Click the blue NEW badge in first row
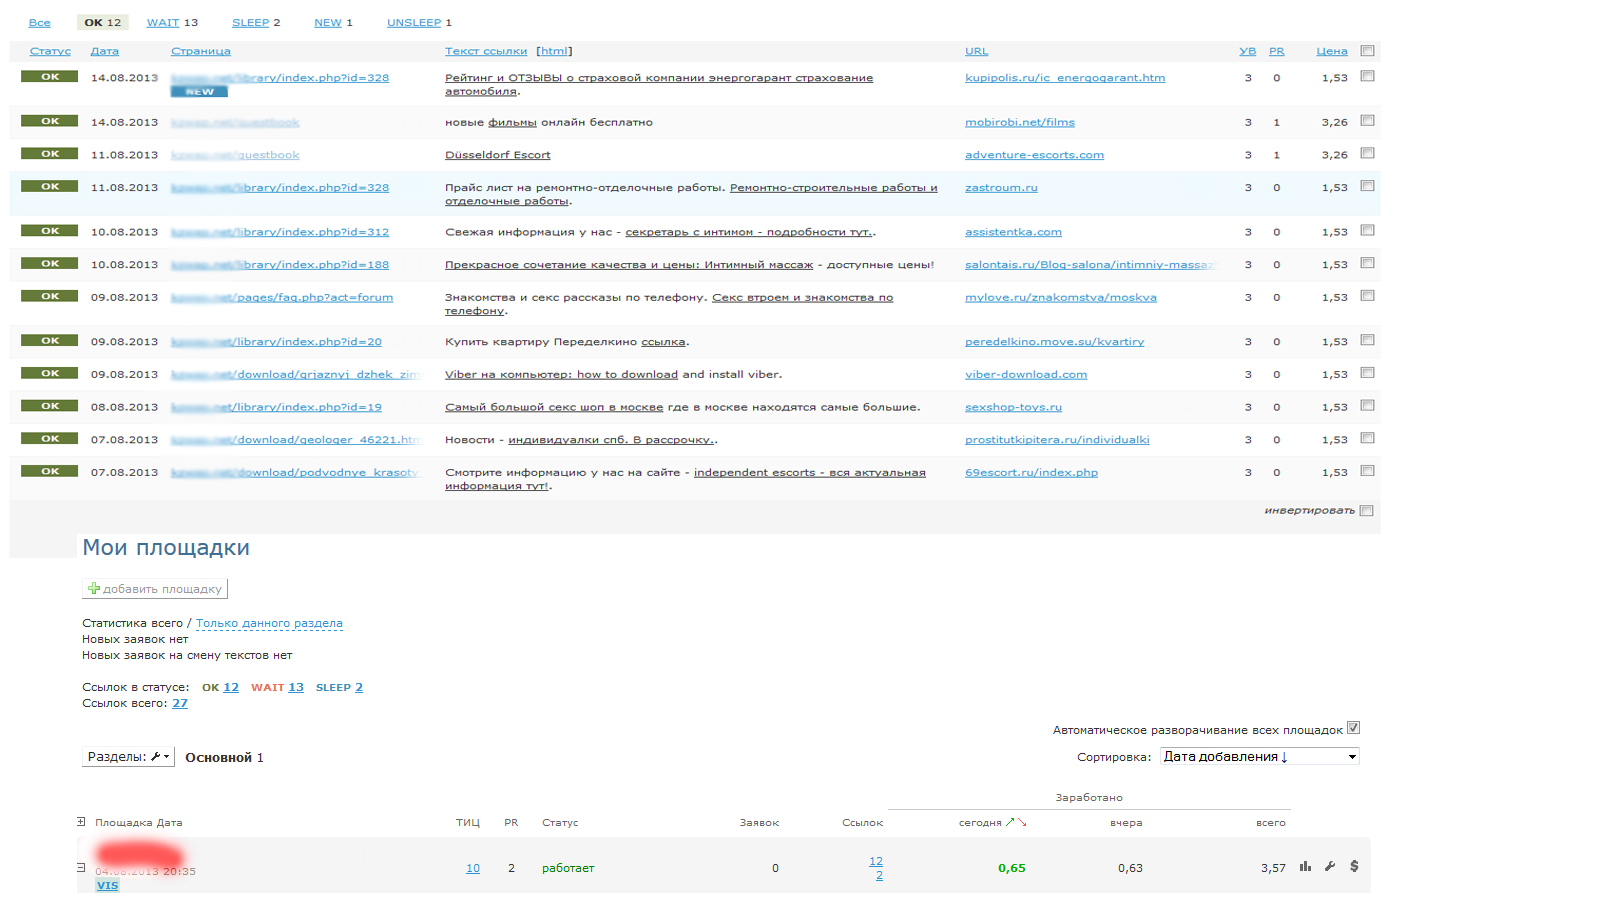The height and width of the screenshot is (900, 1600). [199, 92]
